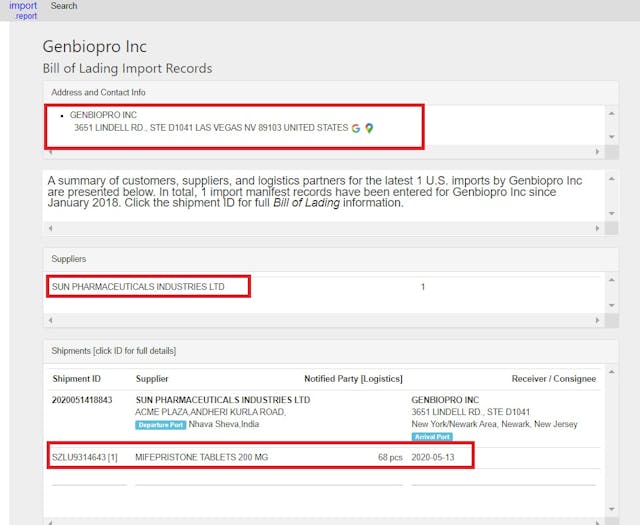
Task: Click Receiver / Consignee column header
Action: 553,379
